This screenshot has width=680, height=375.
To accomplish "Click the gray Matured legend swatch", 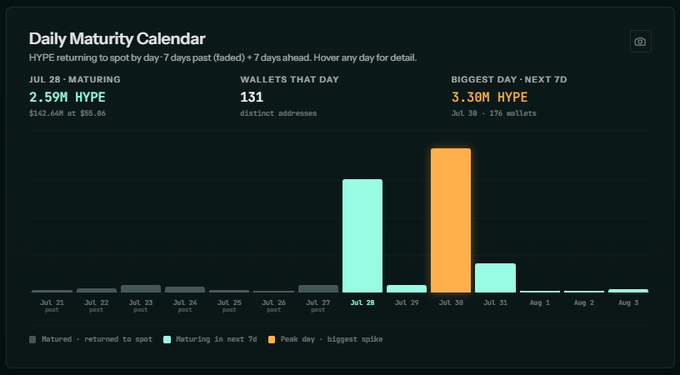I will pyautogui.click(x=33, y=339).
